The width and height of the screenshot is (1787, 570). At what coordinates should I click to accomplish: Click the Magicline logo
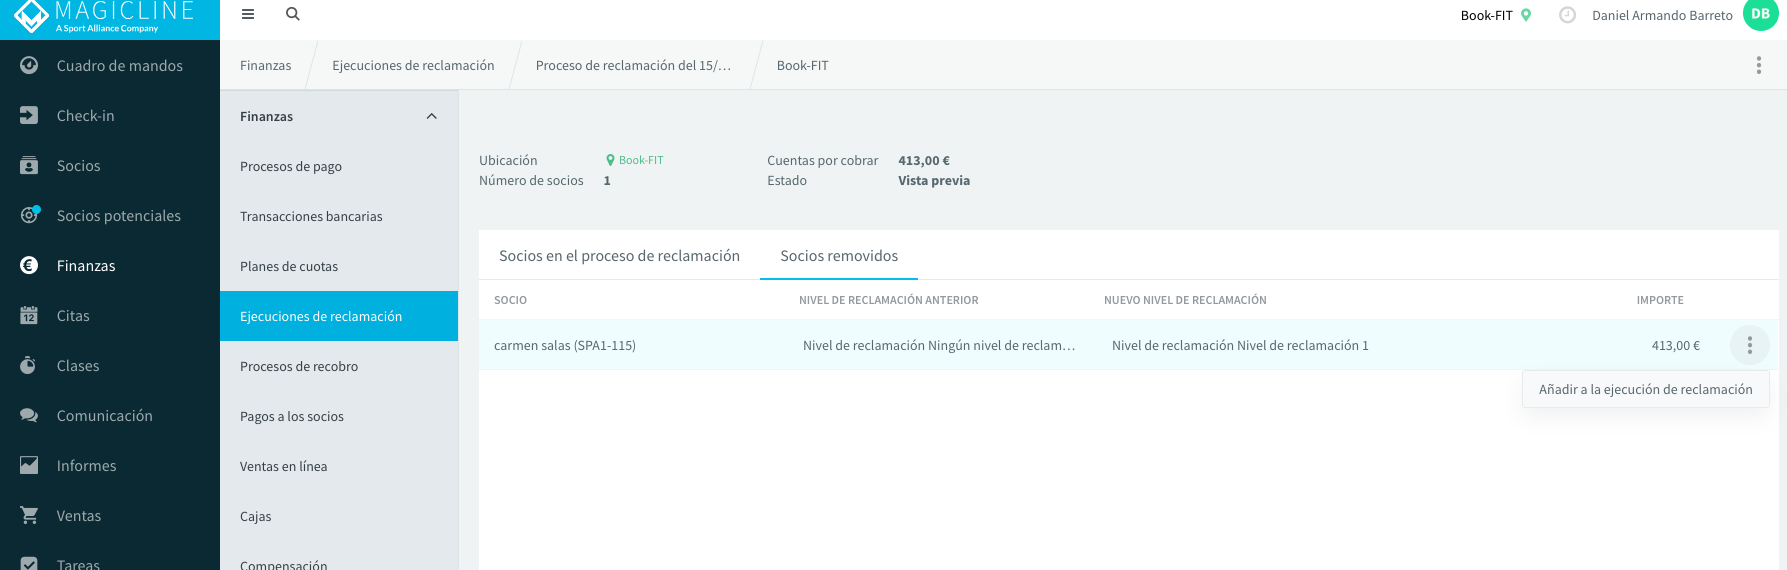[104, 16]
